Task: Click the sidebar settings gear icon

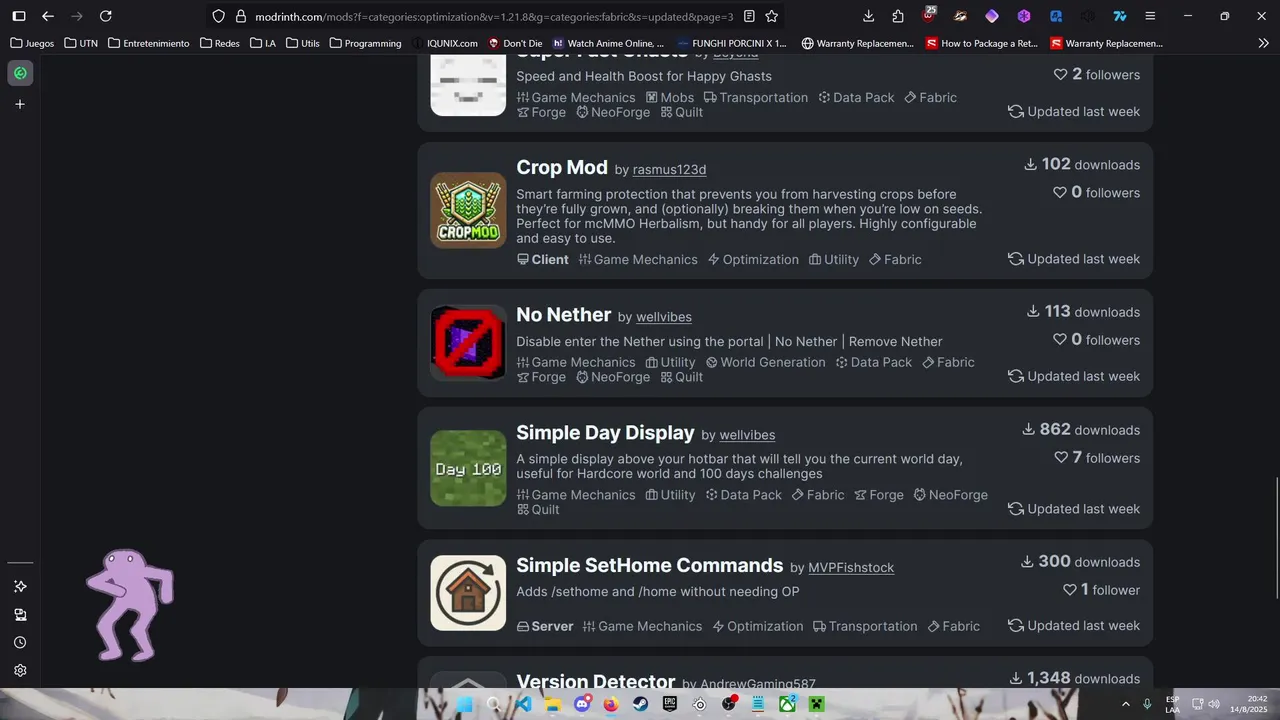Action: pyautogui.click(x=20, y=670)
